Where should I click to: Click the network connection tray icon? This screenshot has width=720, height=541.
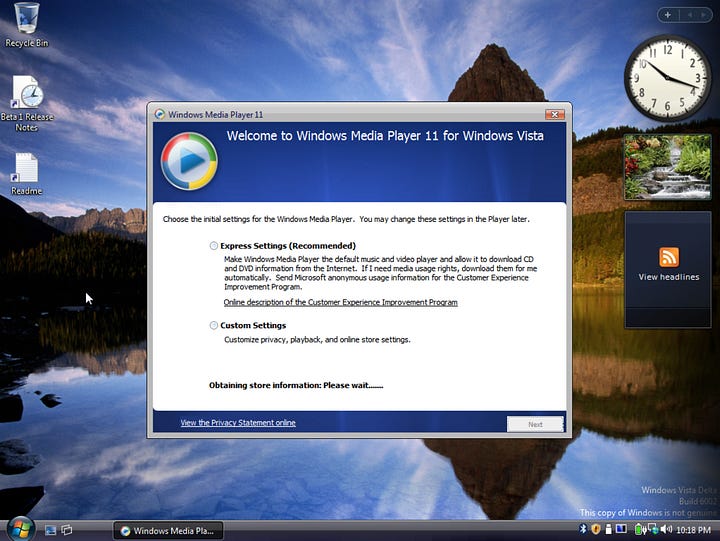[x=652, y=530]
